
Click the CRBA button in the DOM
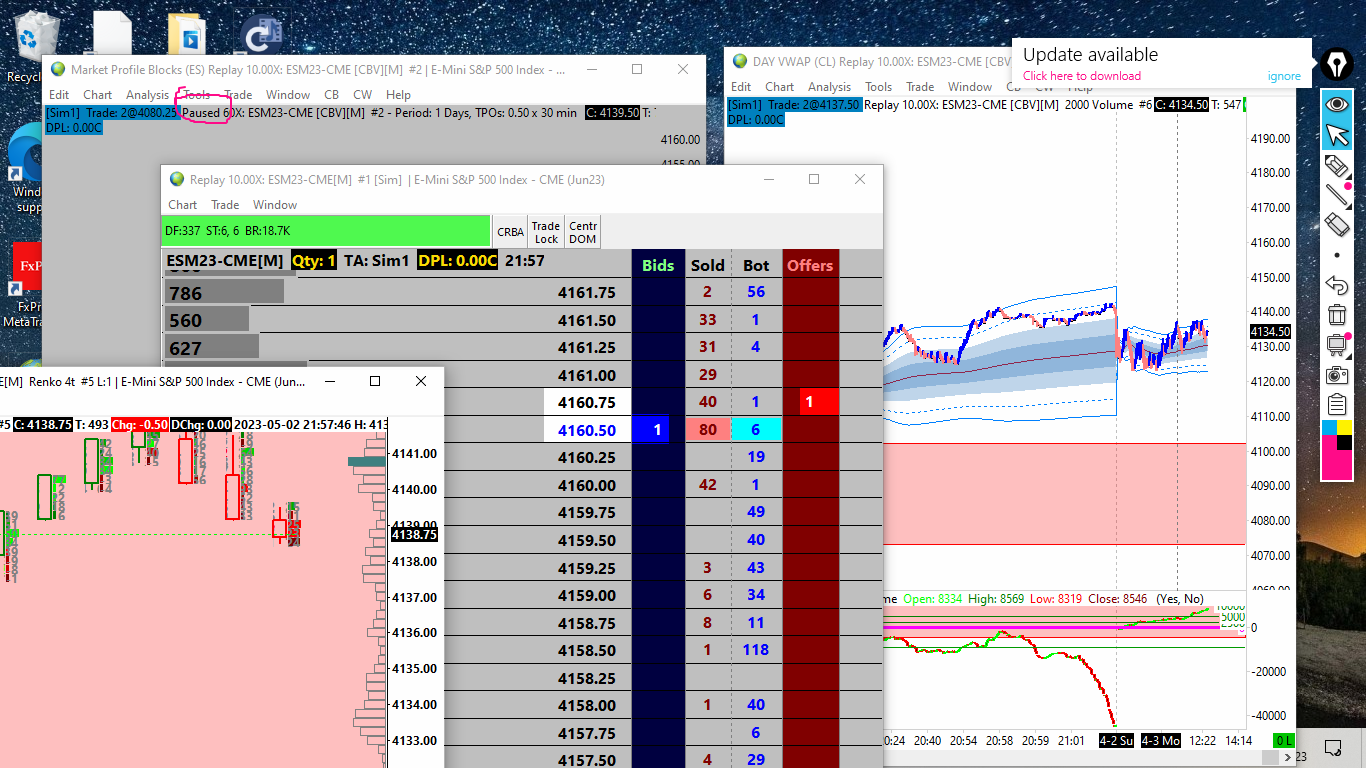(x=510, y=232)
